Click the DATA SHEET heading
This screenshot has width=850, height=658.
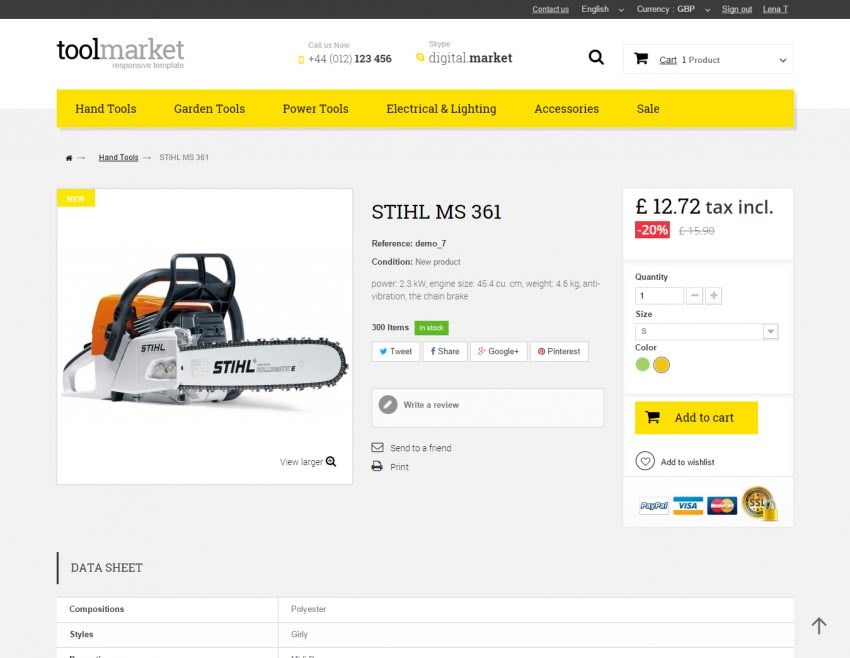(107, 567)
